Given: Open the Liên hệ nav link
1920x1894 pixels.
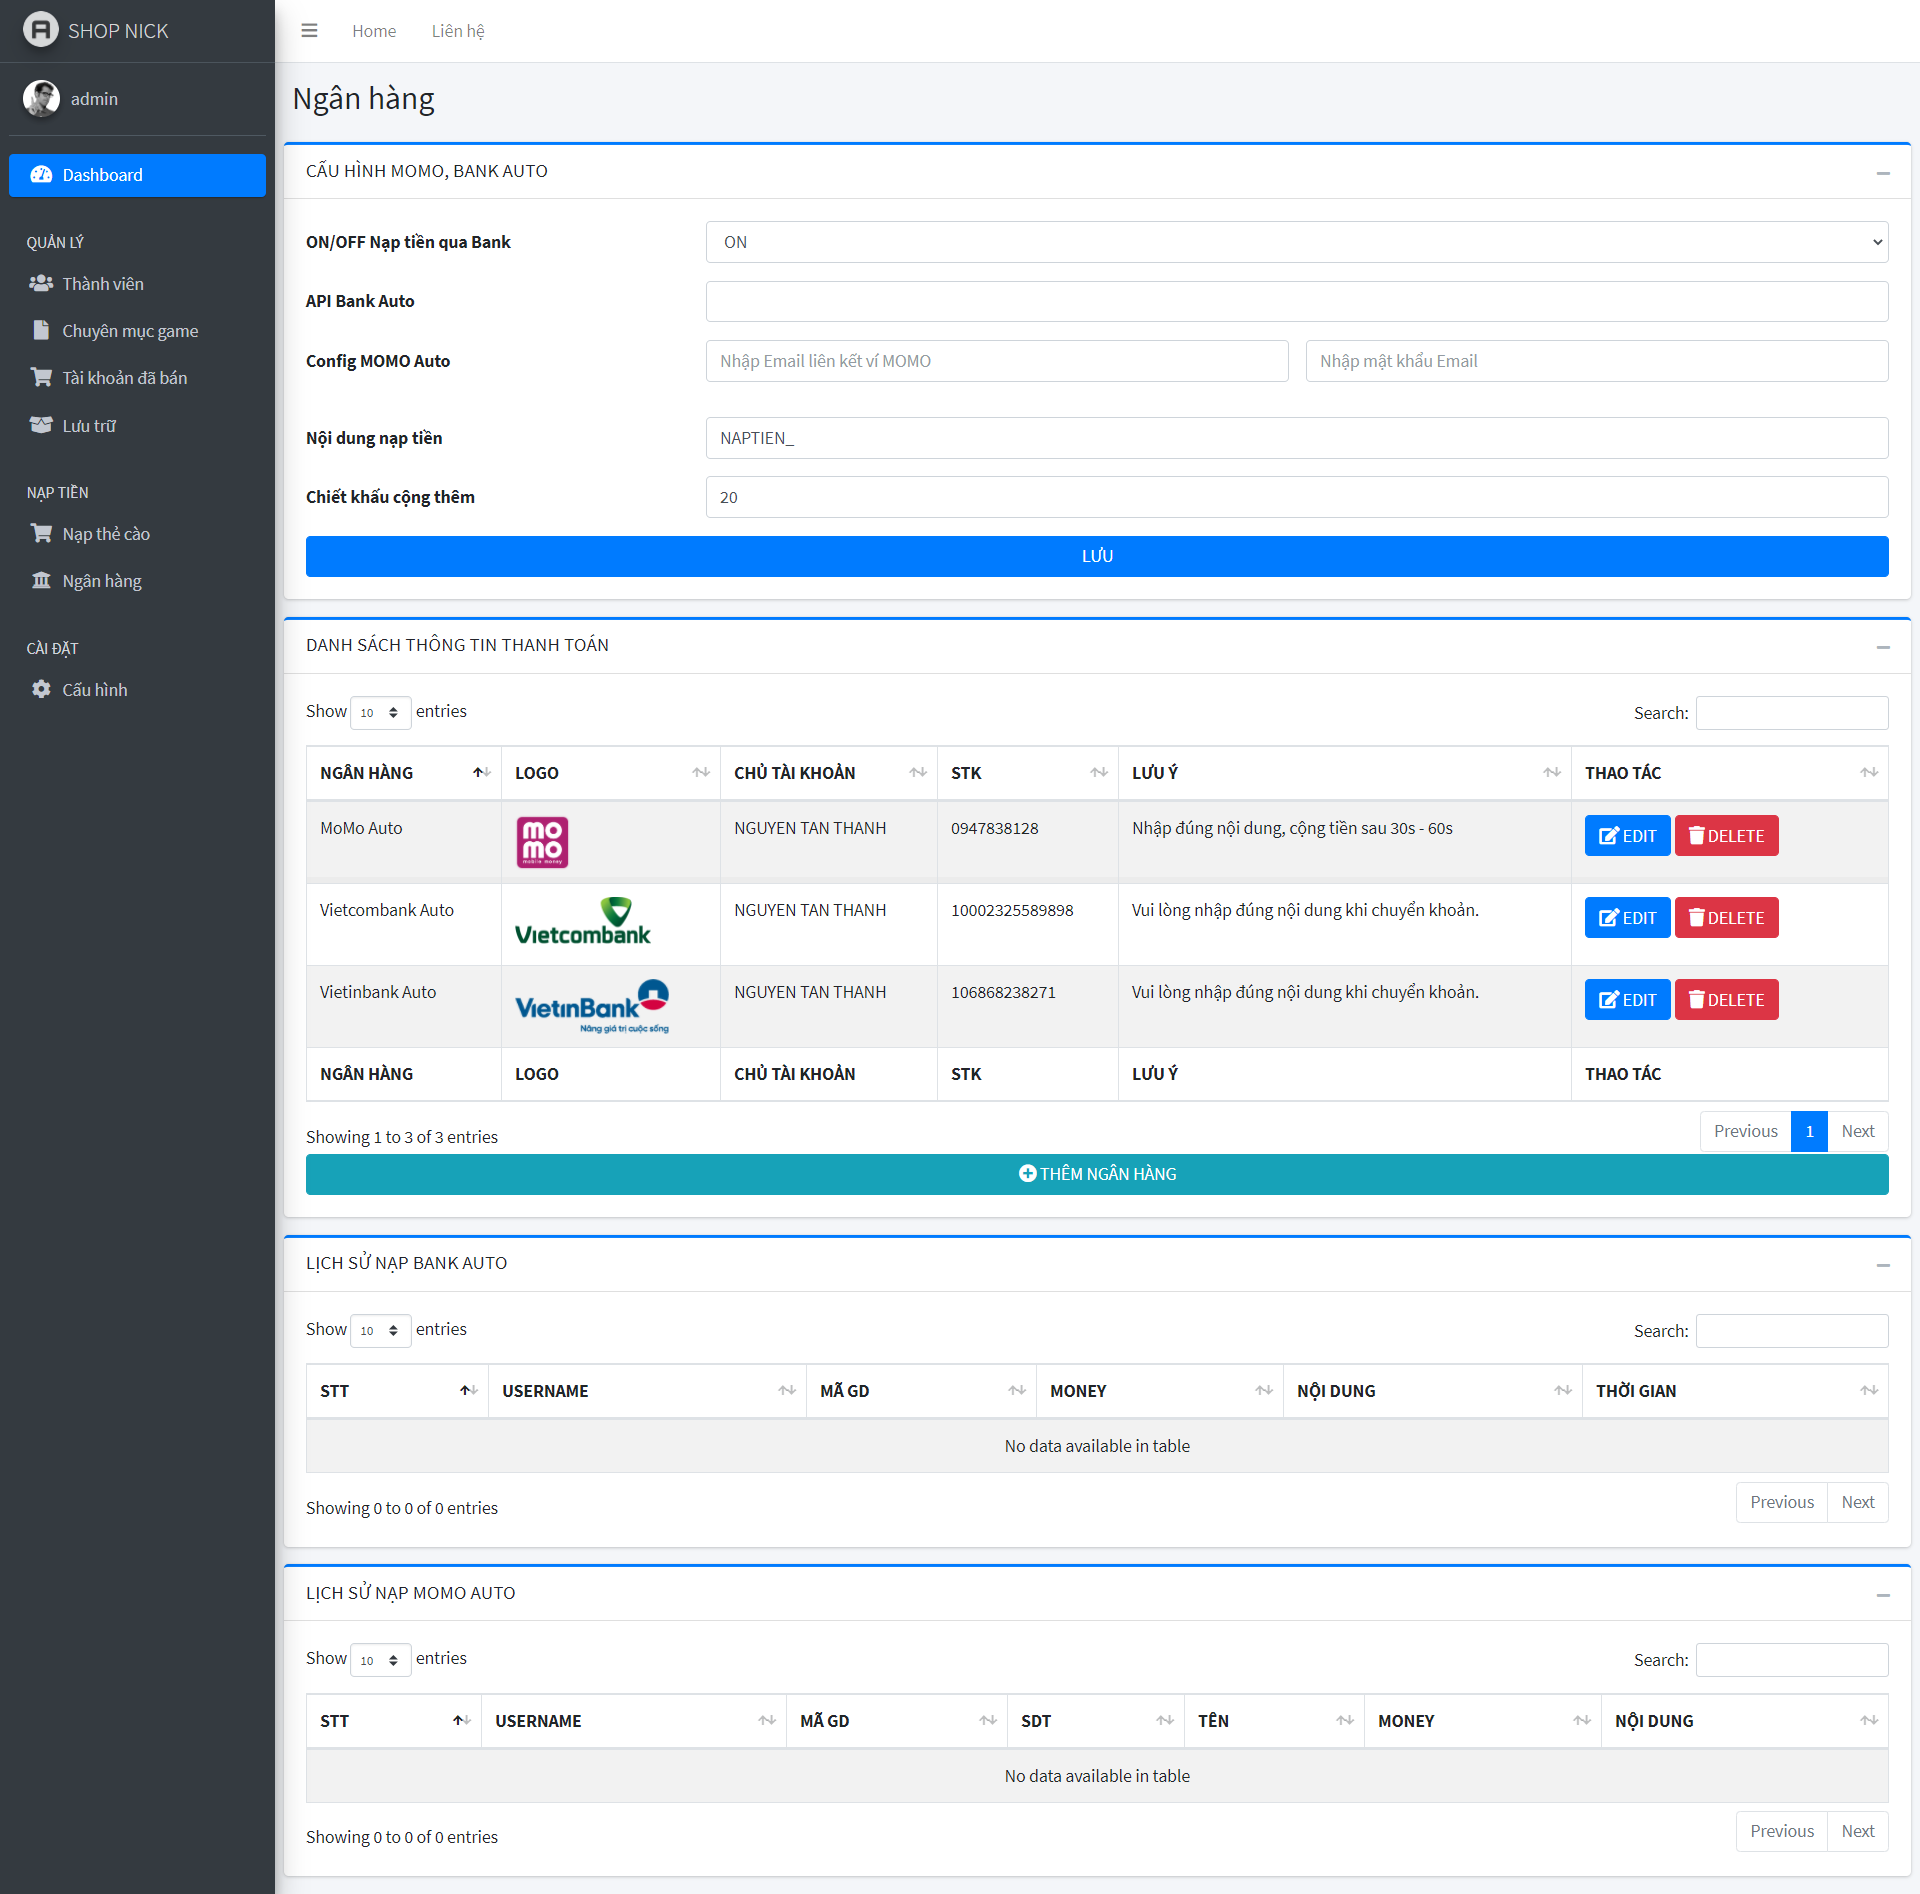Looking at the screenshot, I should 458,31.
